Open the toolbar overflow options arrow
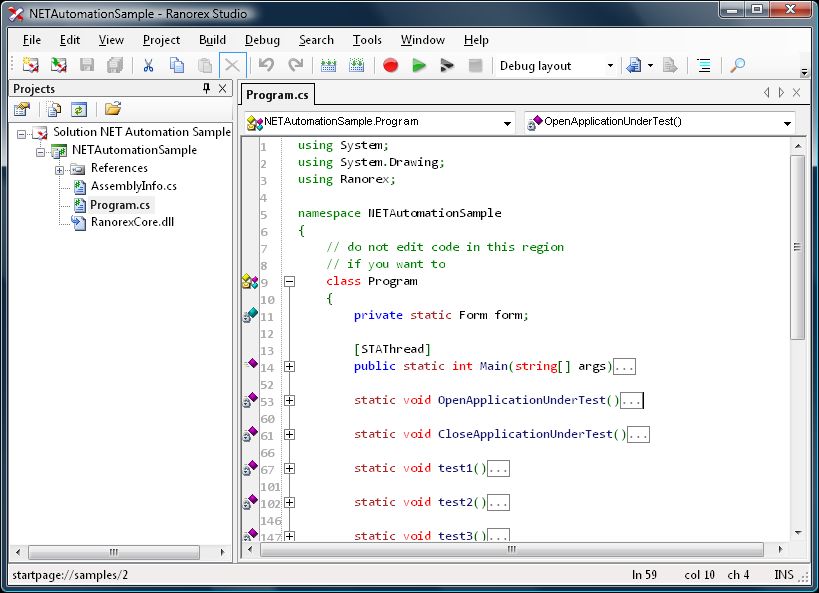The image size is (819, 593). point(804,72)
